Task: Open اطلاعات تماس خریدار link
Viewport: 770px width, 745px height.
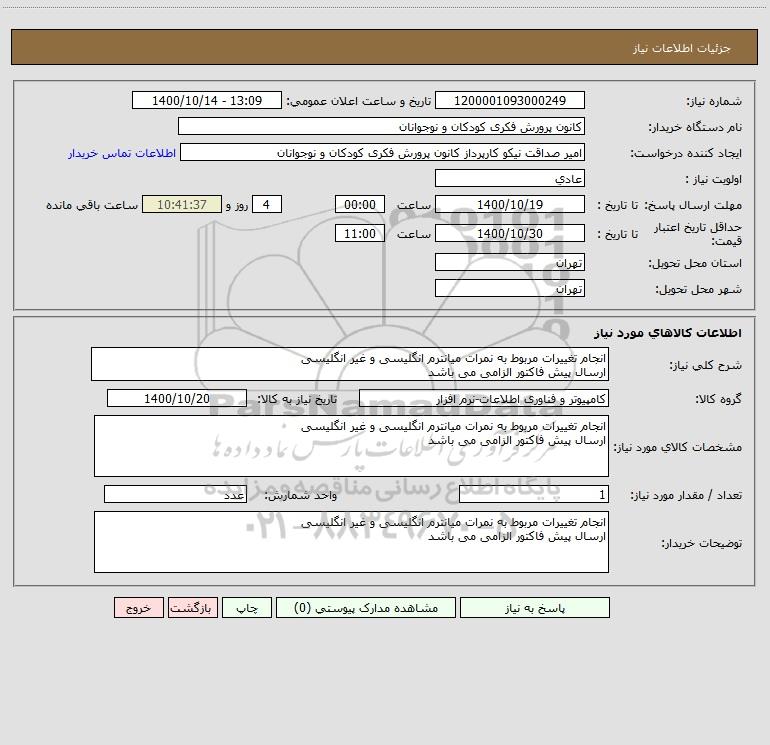Action: click(122, 153)
